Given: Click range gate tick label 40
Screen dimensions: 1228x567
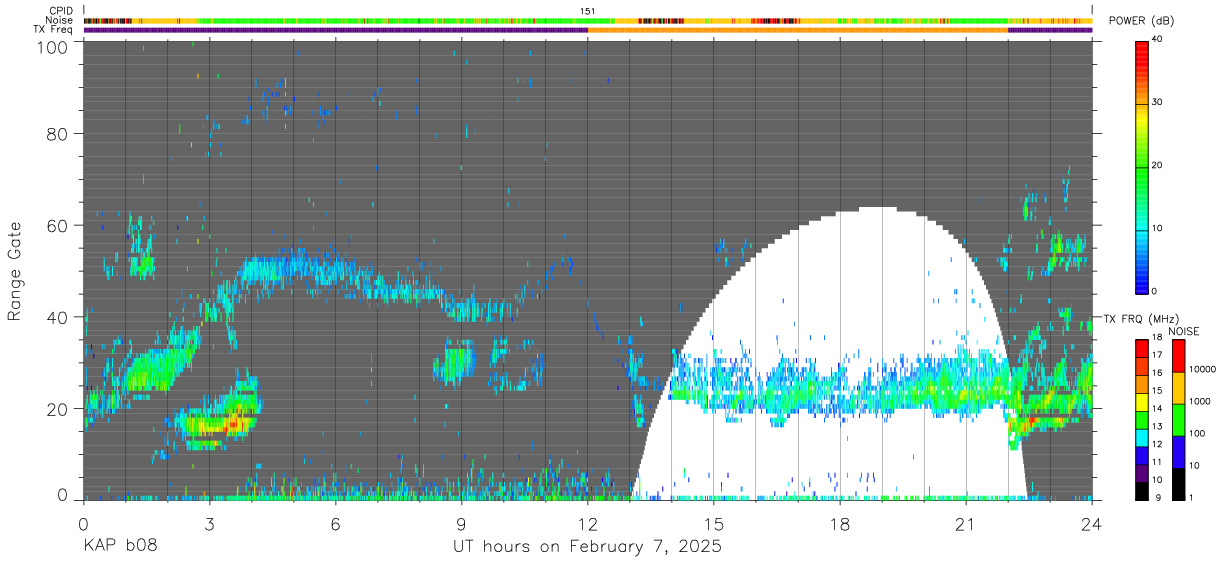Looking at the screenshot, I should click(57, 318).
